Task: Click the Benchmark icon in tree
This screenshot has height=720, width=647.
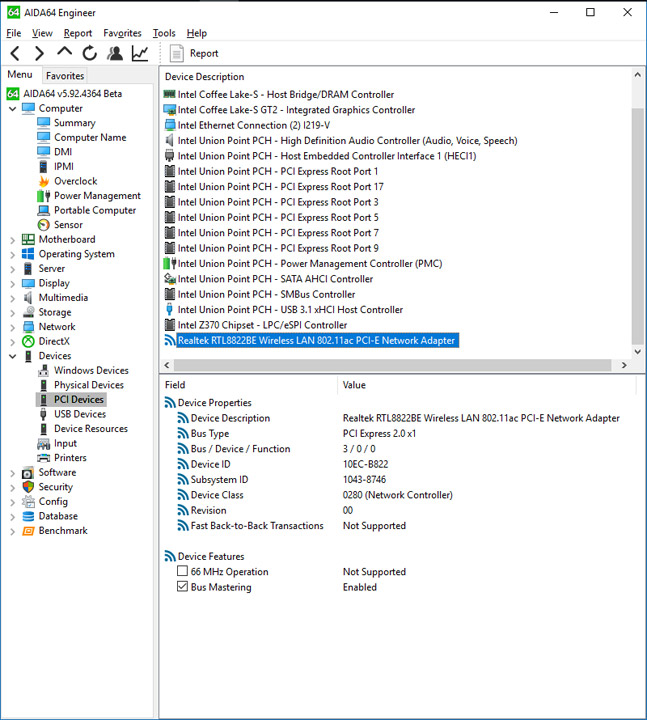Action: (x=28, y=531)
